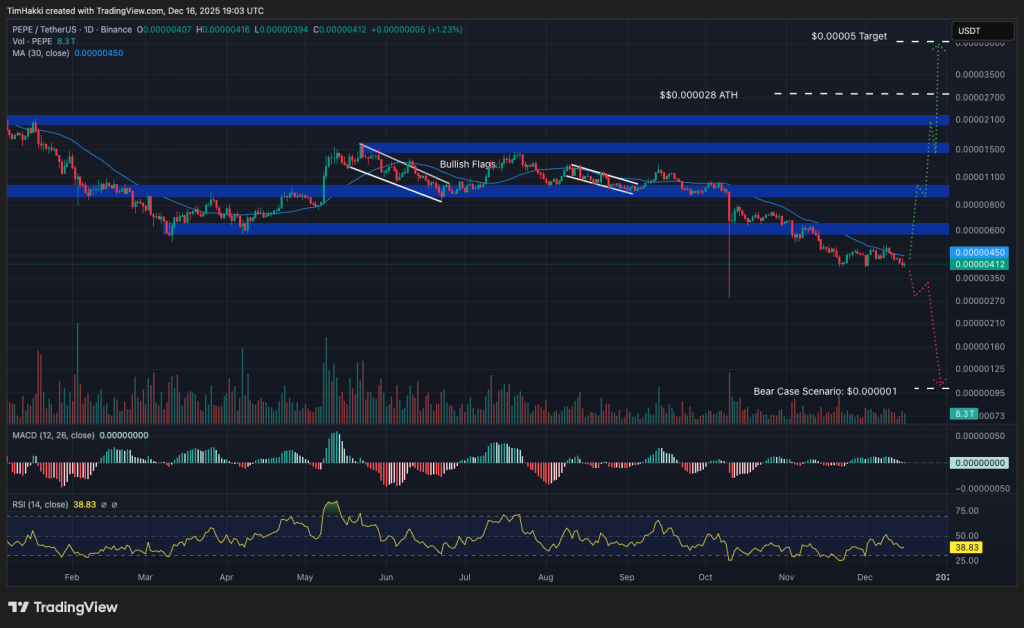Click the RSI 38.83 value tag on axis
Screen dimensions: 1024x628
point(967,549)
